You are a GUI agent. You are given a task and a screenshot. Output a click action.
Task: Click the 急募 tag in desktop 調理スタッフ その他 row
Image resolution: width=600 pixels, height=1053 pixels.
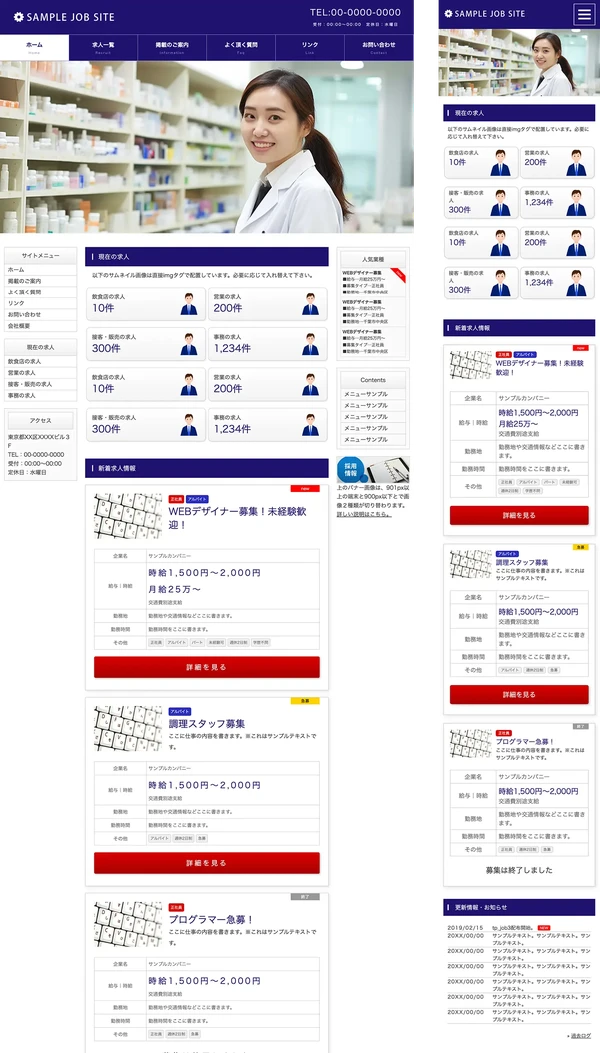click(x=202, y=838)
